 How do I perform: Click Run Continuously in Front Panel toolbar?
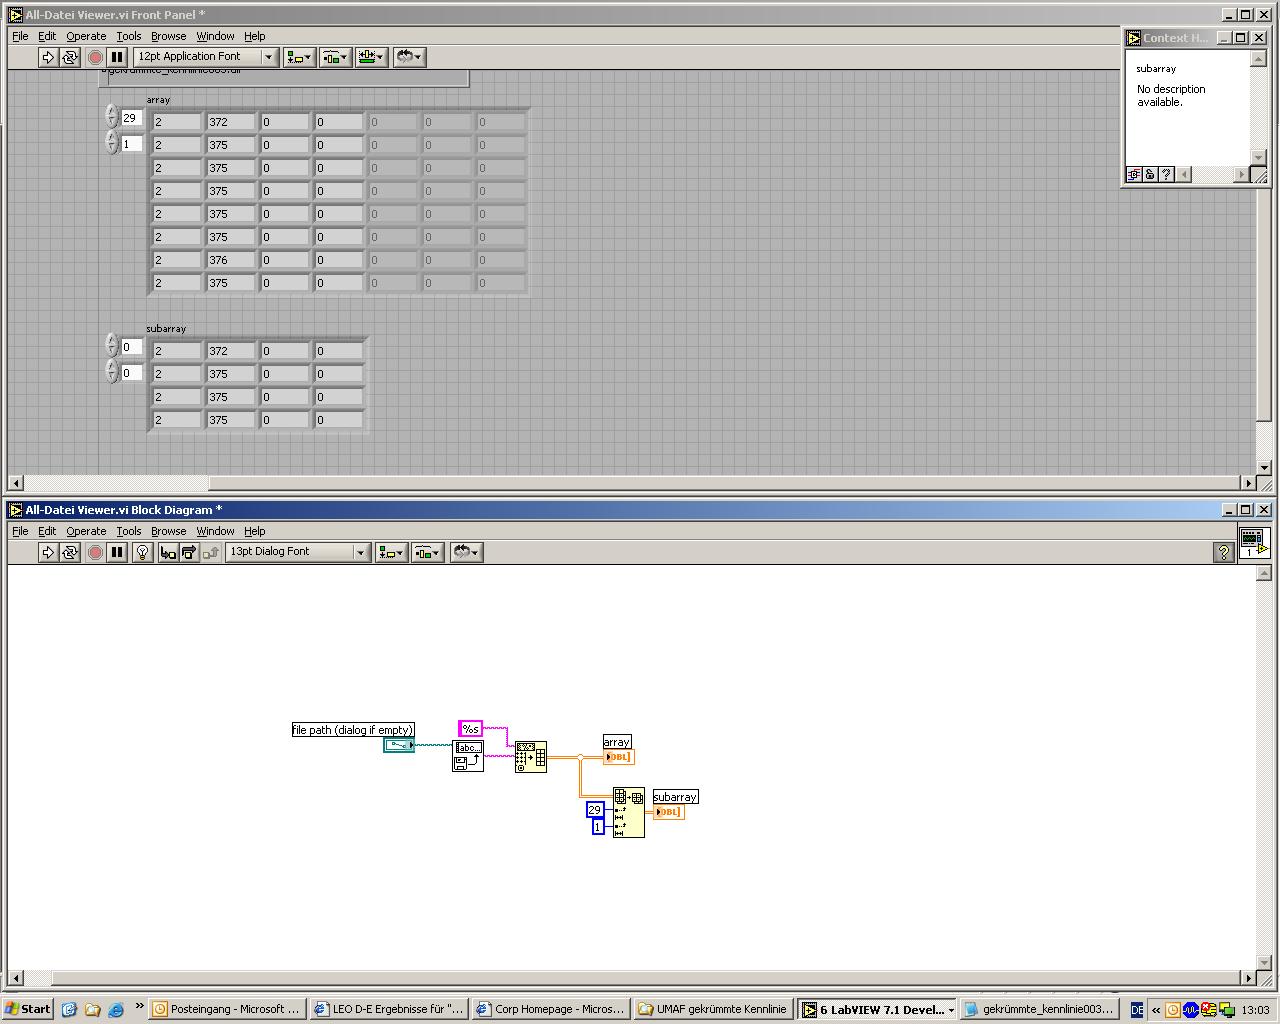click(x=70, y=57)
